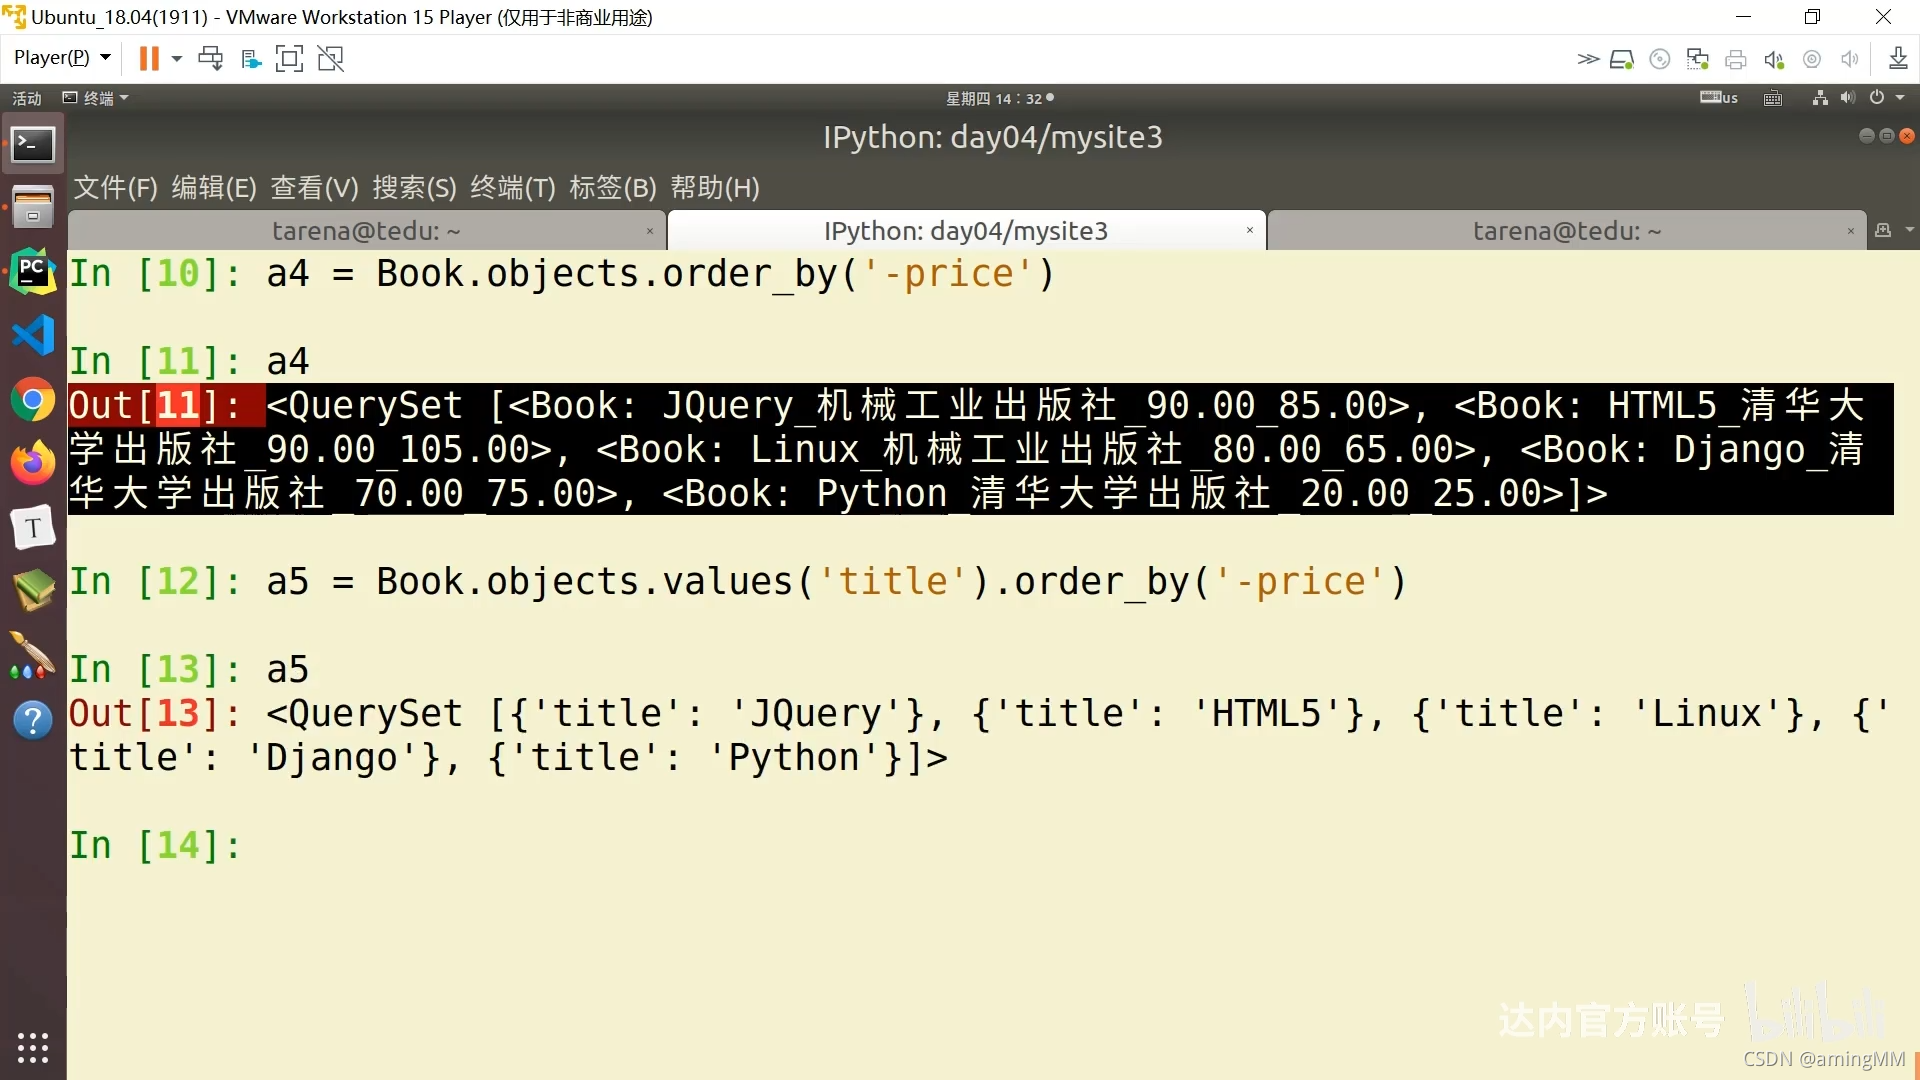Click the 活动 activities button
The image size is (1920, 1080).
27,98
